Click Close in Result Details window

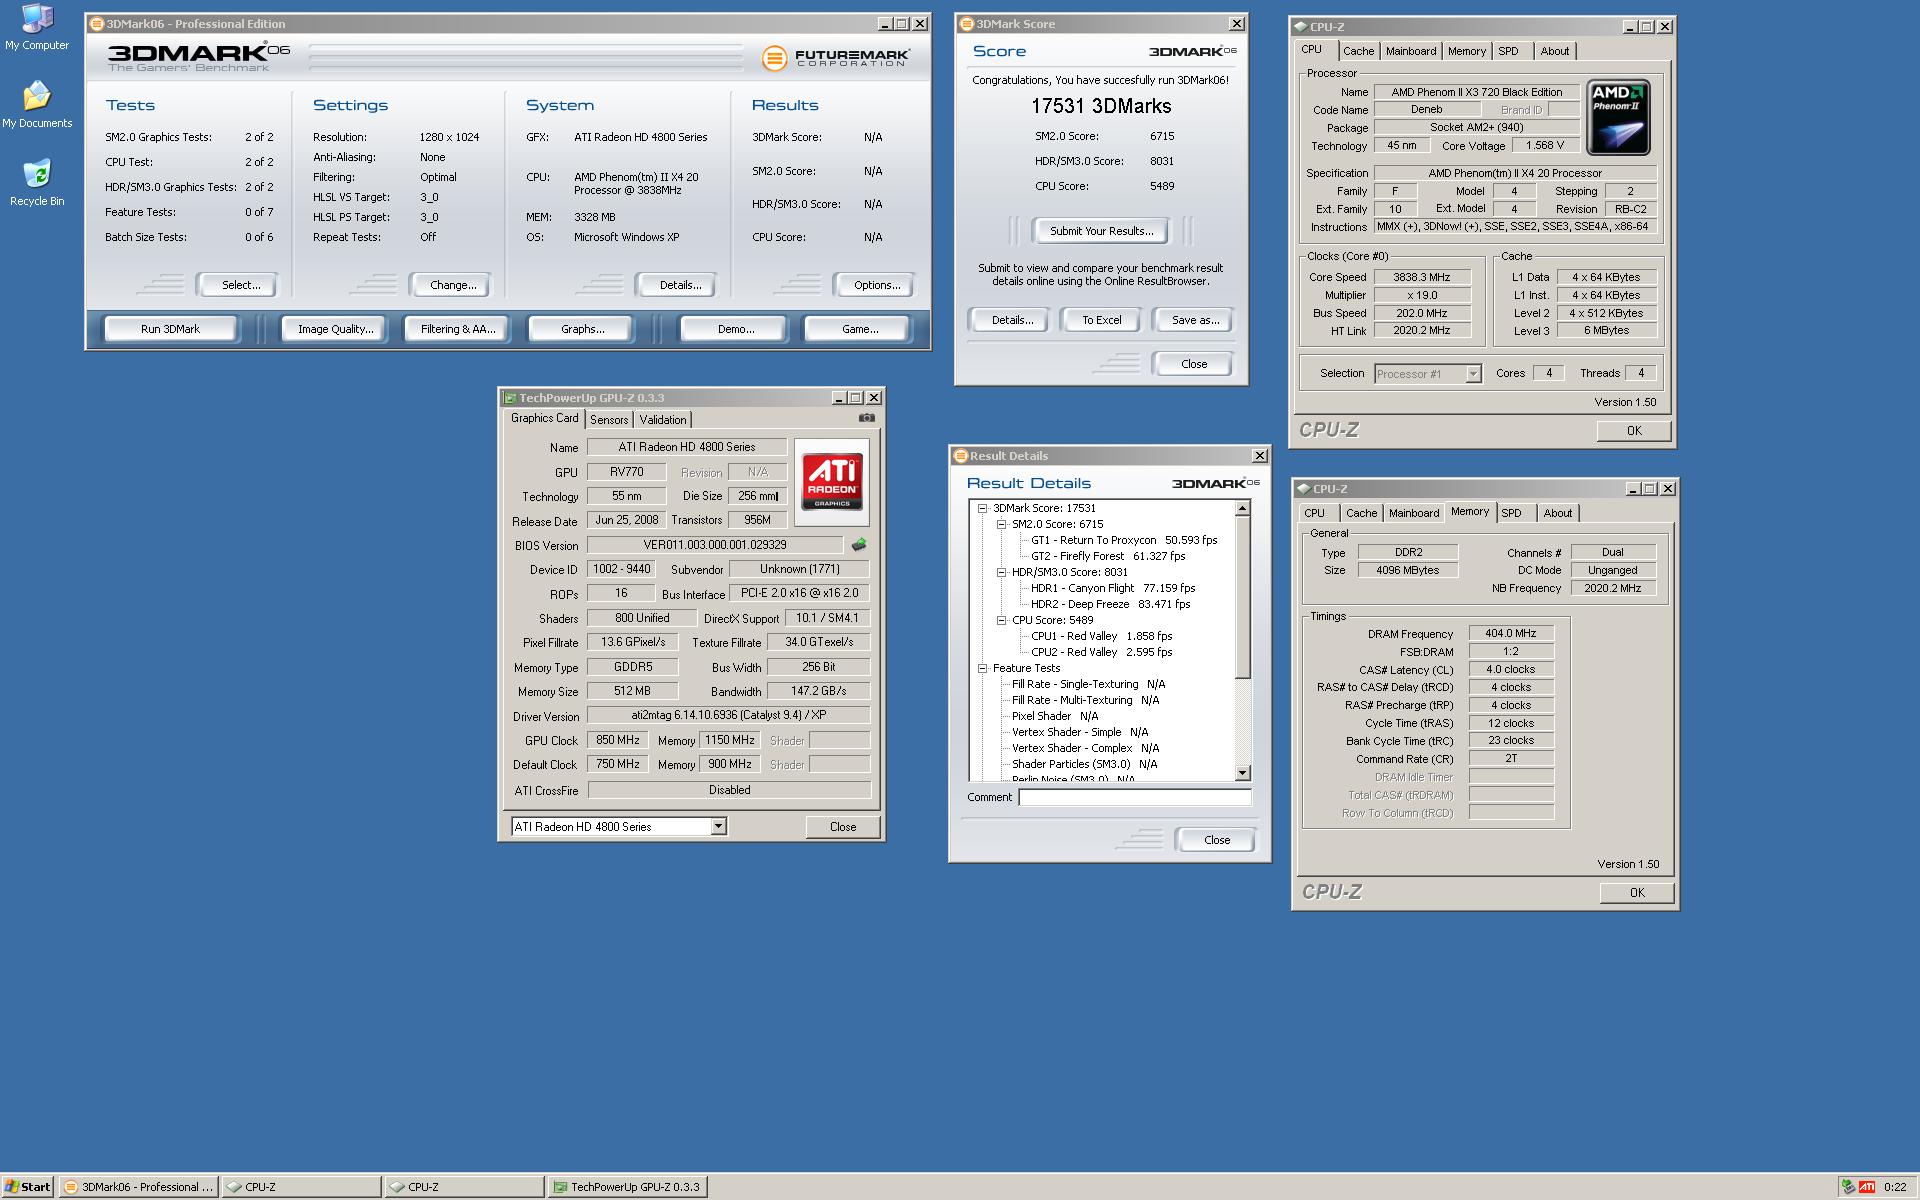tap(1216, 840)
